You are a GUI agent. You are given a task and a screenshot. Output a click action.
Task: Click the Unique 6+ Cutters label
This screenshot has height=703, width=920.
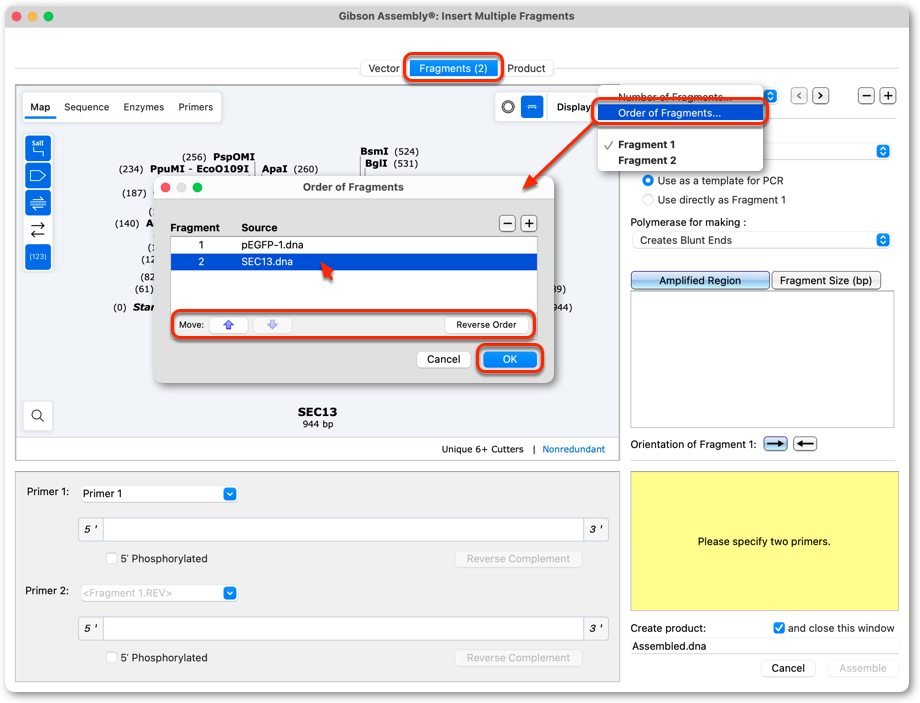pos(482,449)
